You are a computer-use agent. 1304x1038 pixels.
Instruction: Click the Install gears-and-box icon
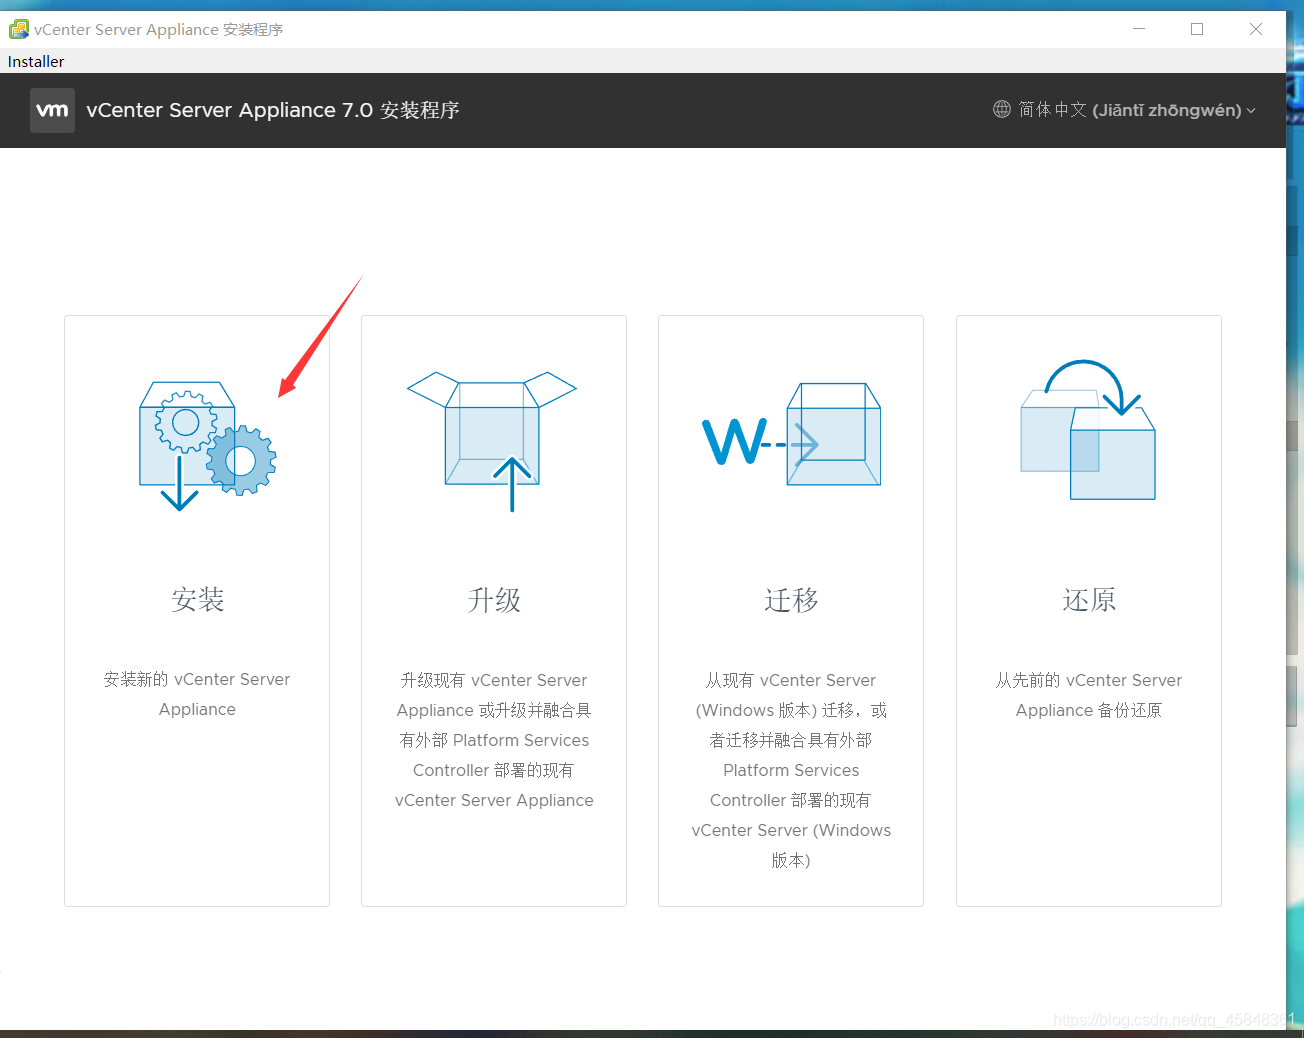[x=208, y=446]
